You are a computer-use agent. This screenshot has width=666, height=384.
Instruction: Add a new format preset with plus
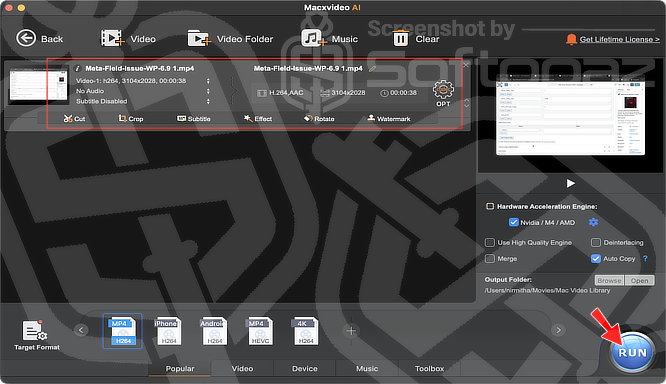[x=351, y=330]
